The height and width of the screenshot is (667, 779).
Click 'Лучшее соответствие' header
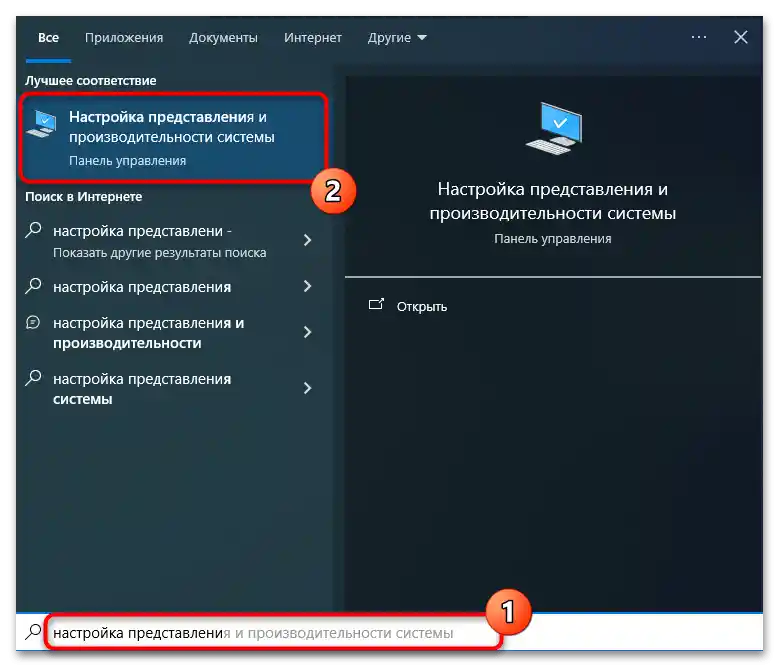[90, 80]
